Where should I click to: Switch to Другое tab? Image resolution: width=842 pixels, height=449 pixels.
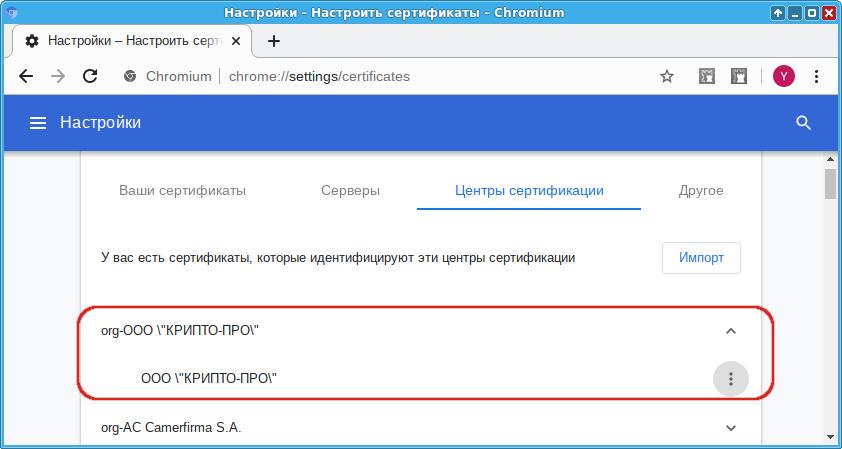pos(701,191)
